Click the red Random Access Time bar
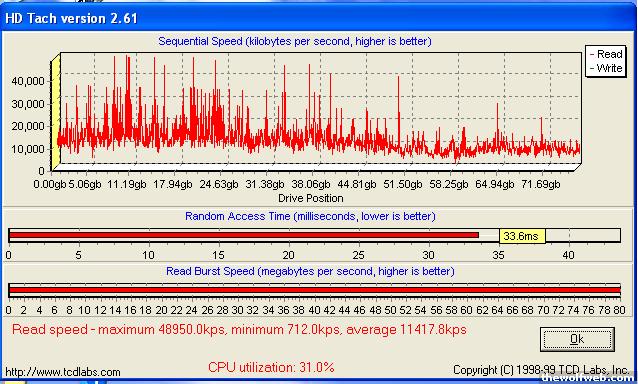Screen dimensions: 638x384 coord(244,235)
